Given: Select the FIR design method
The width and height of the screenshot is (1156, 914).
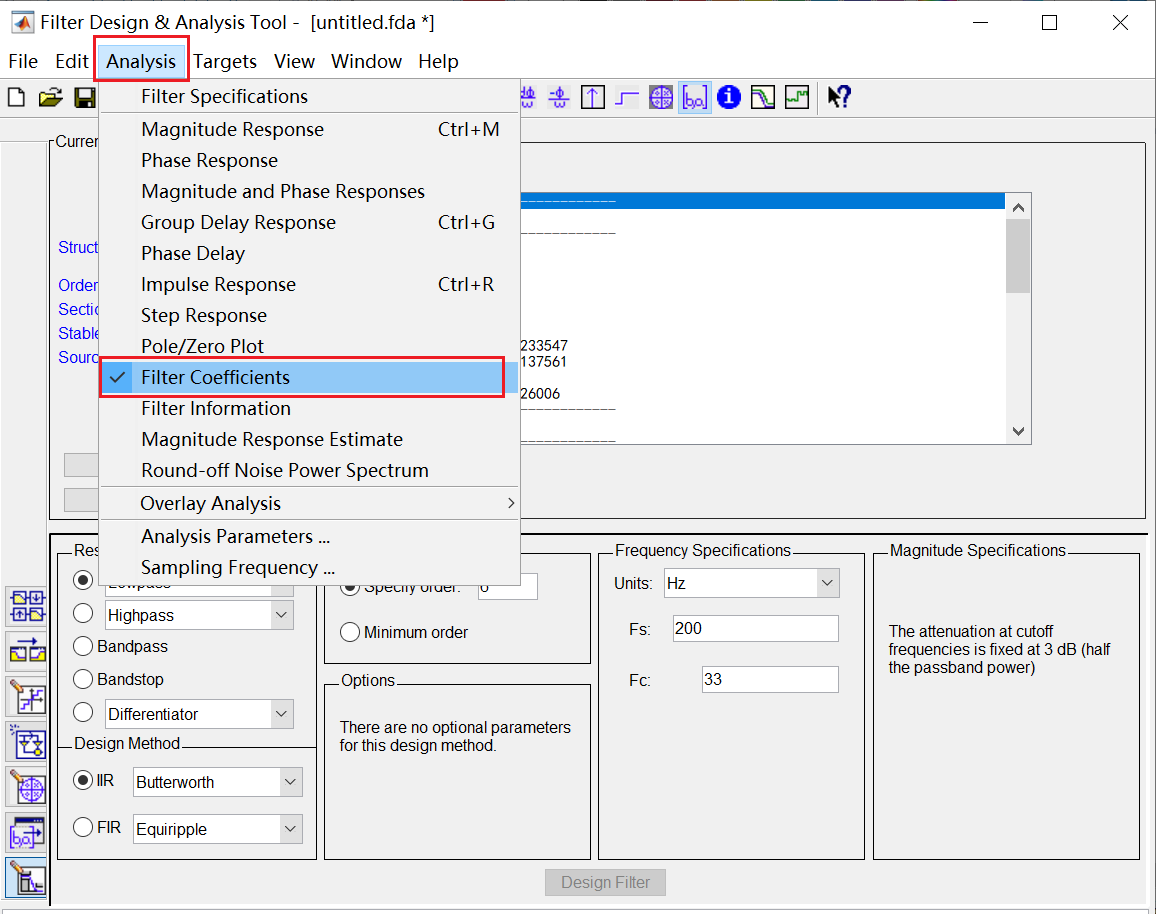Looking at the screenshot, I should pyautogui.click(x=83, y=827).
